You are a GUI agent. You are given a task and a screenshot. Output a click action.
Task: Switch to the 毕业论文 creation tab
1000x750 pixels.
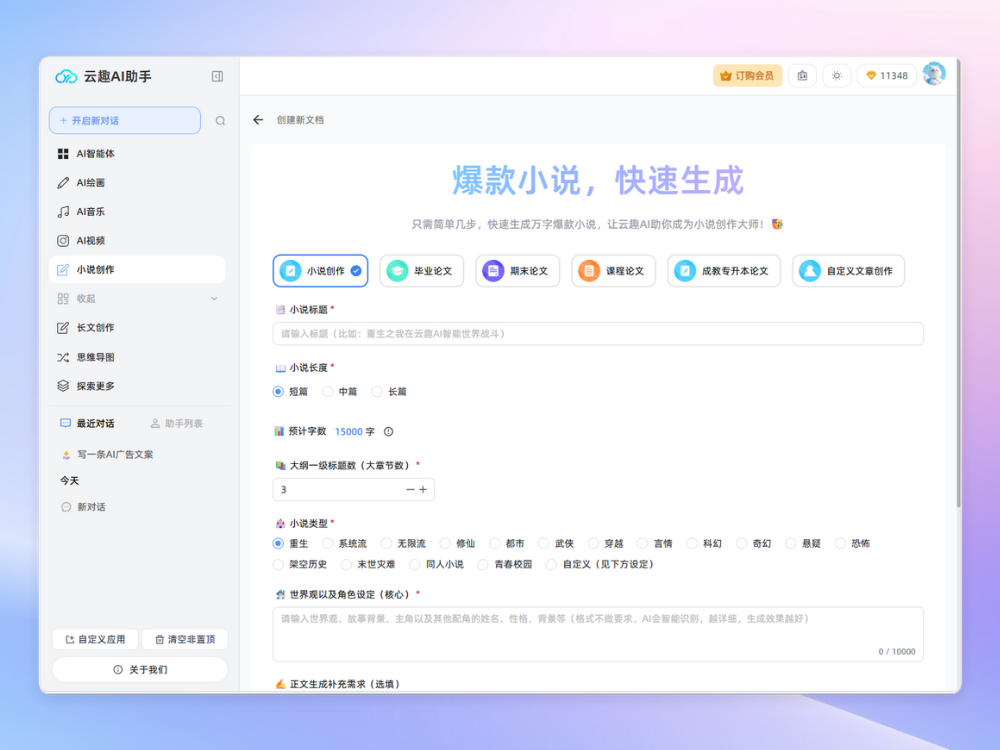point(421,270)
